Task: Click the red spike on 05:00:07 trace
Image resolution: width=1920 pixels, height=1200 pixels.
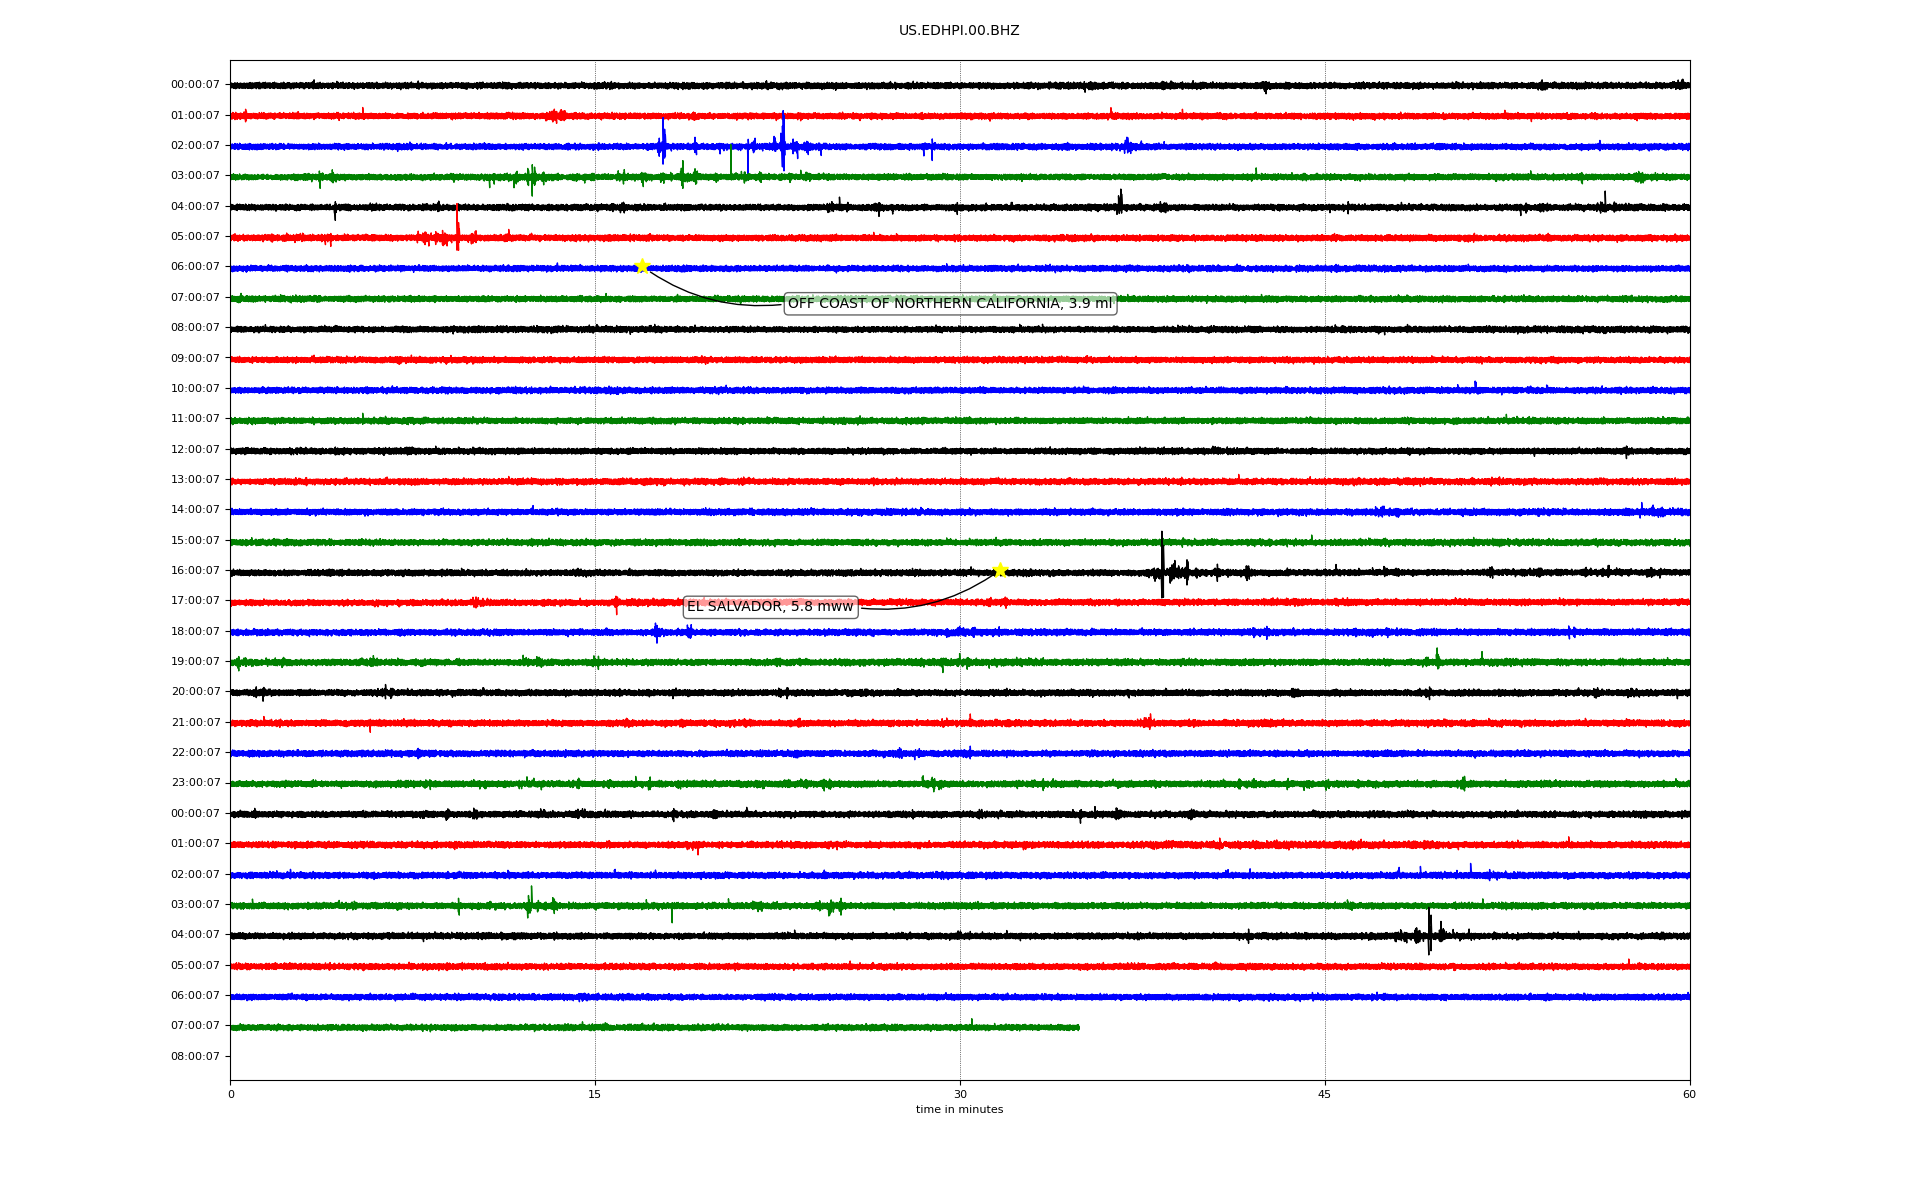Action: pyautogui.click(x=457, y=227)
